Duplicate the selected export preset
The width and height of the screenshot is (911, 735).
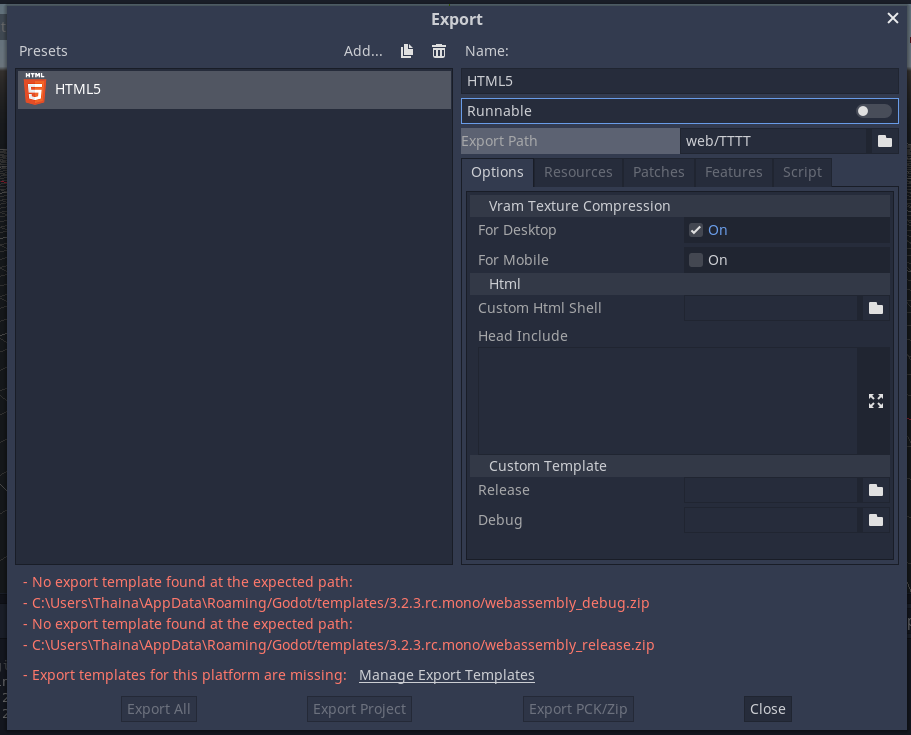[407, 50]
